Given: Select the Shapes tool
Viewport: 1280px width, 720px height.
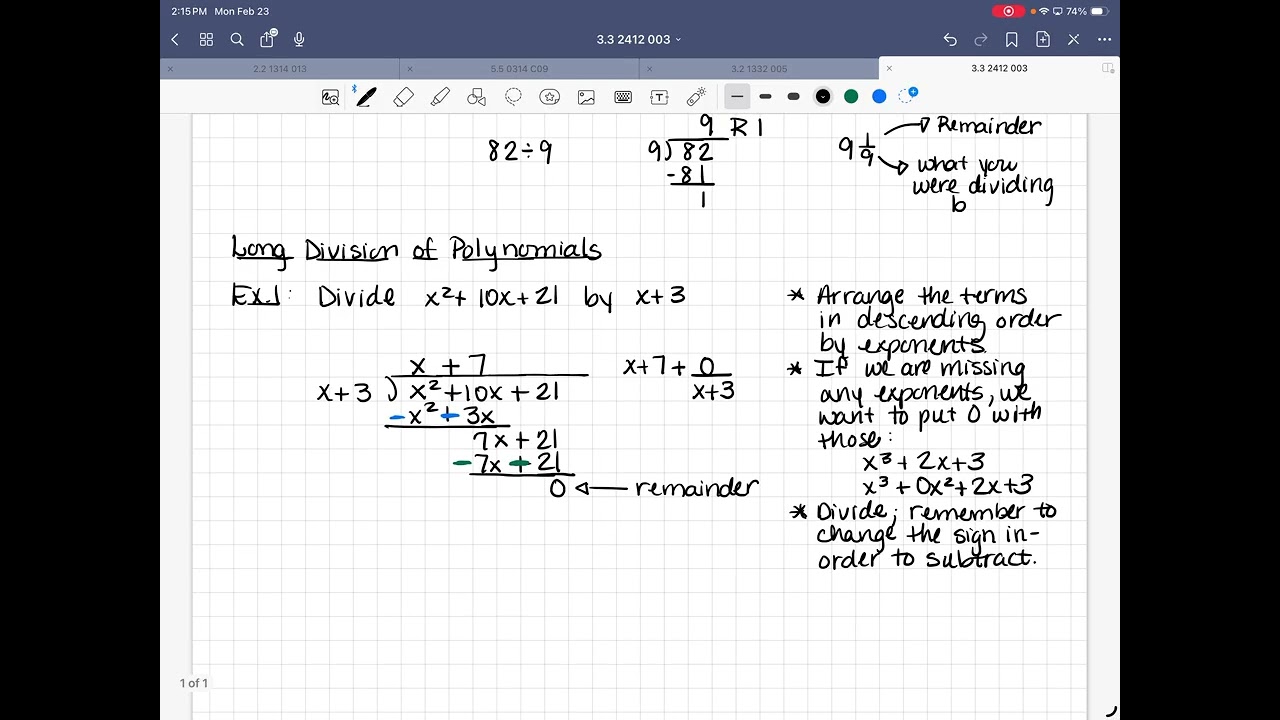Looking at the screenshot, I should coord(477,97).
